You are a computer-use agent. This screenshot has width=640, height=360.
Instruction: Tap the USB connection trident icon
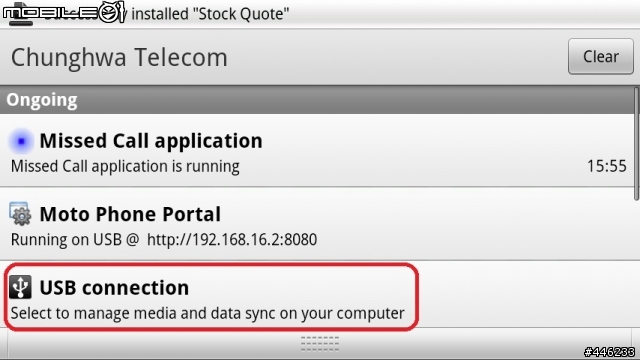(x=20, y=287)
